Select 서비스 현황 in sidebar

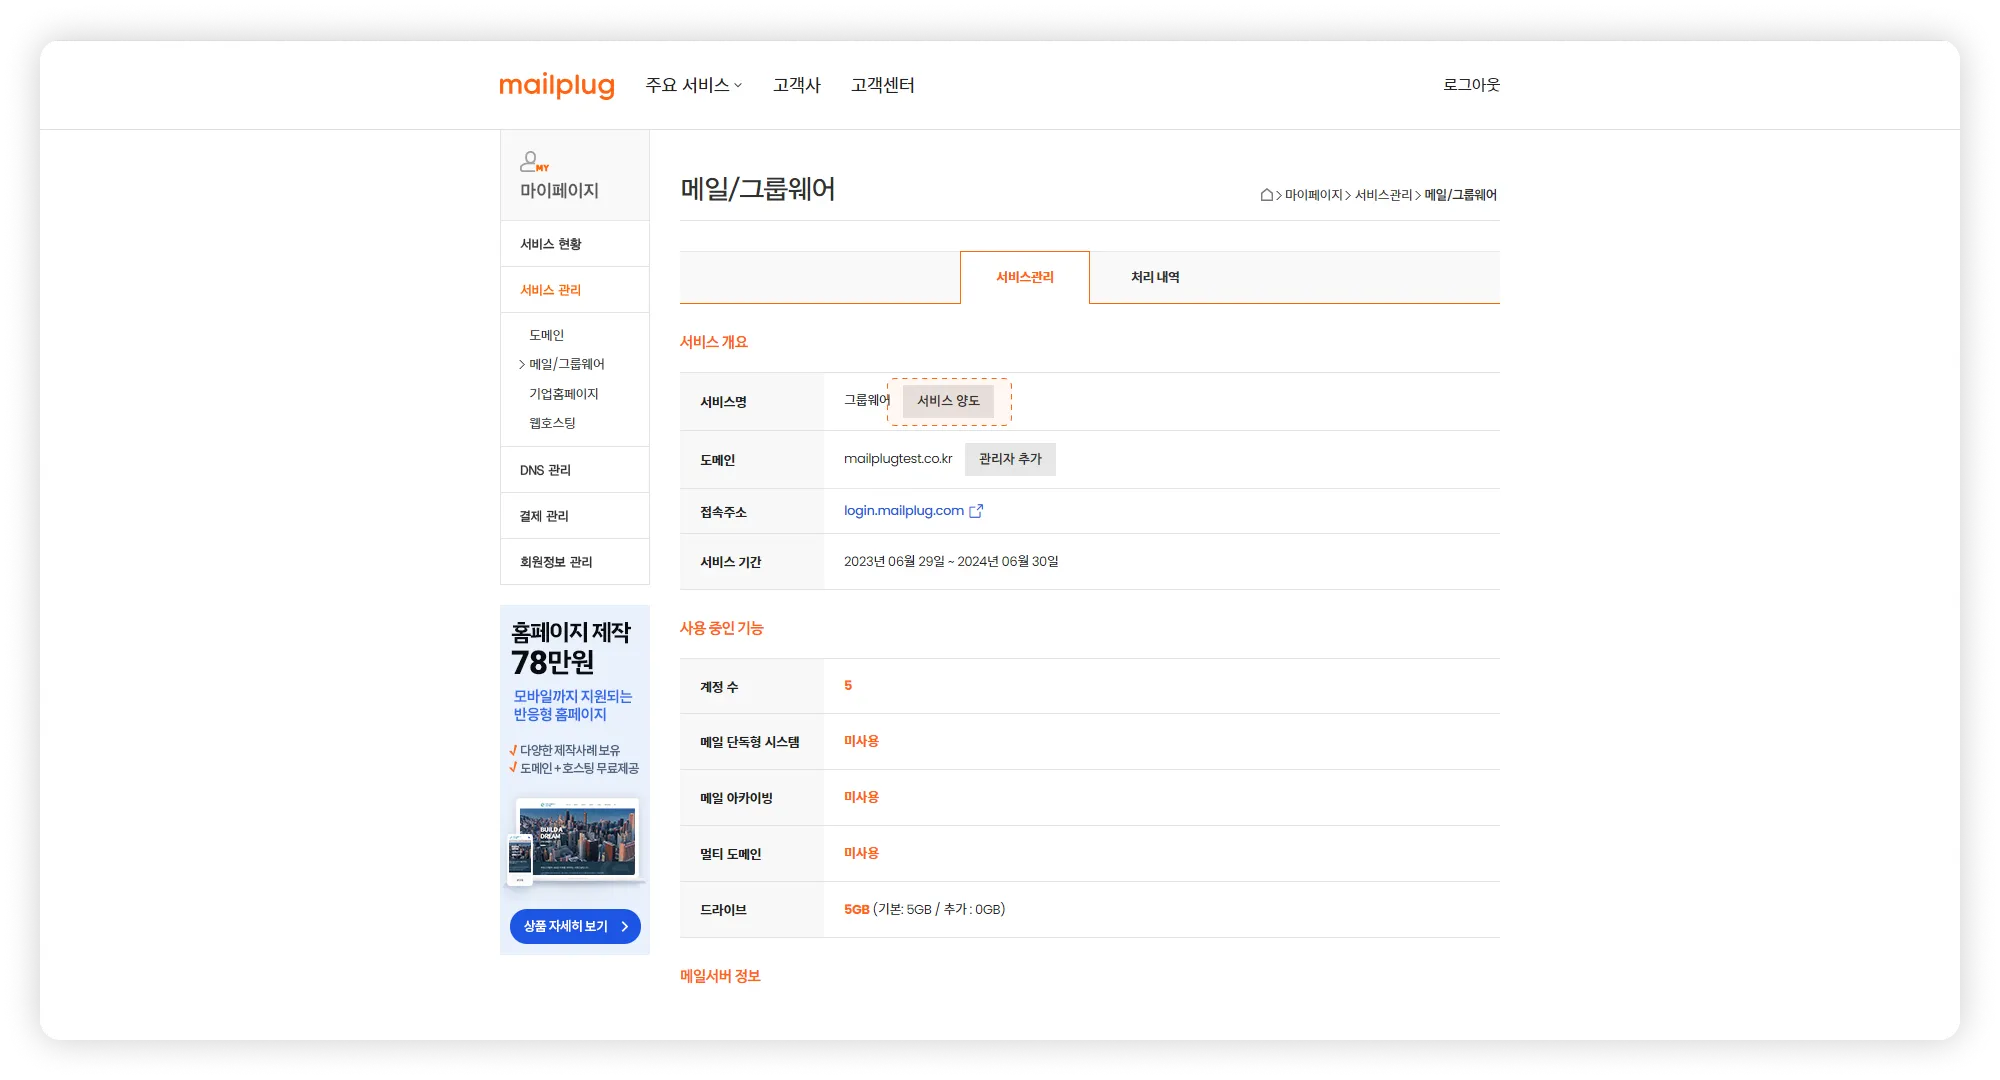click(x=551, y=244)
